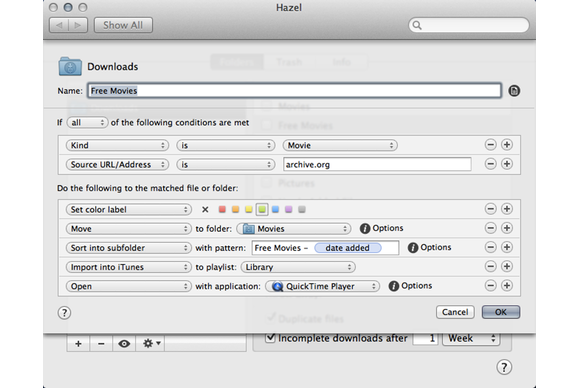This screenshot has width=580, height=388.
Task: Click the search field in the toolbar
Action: click(469, 25)
